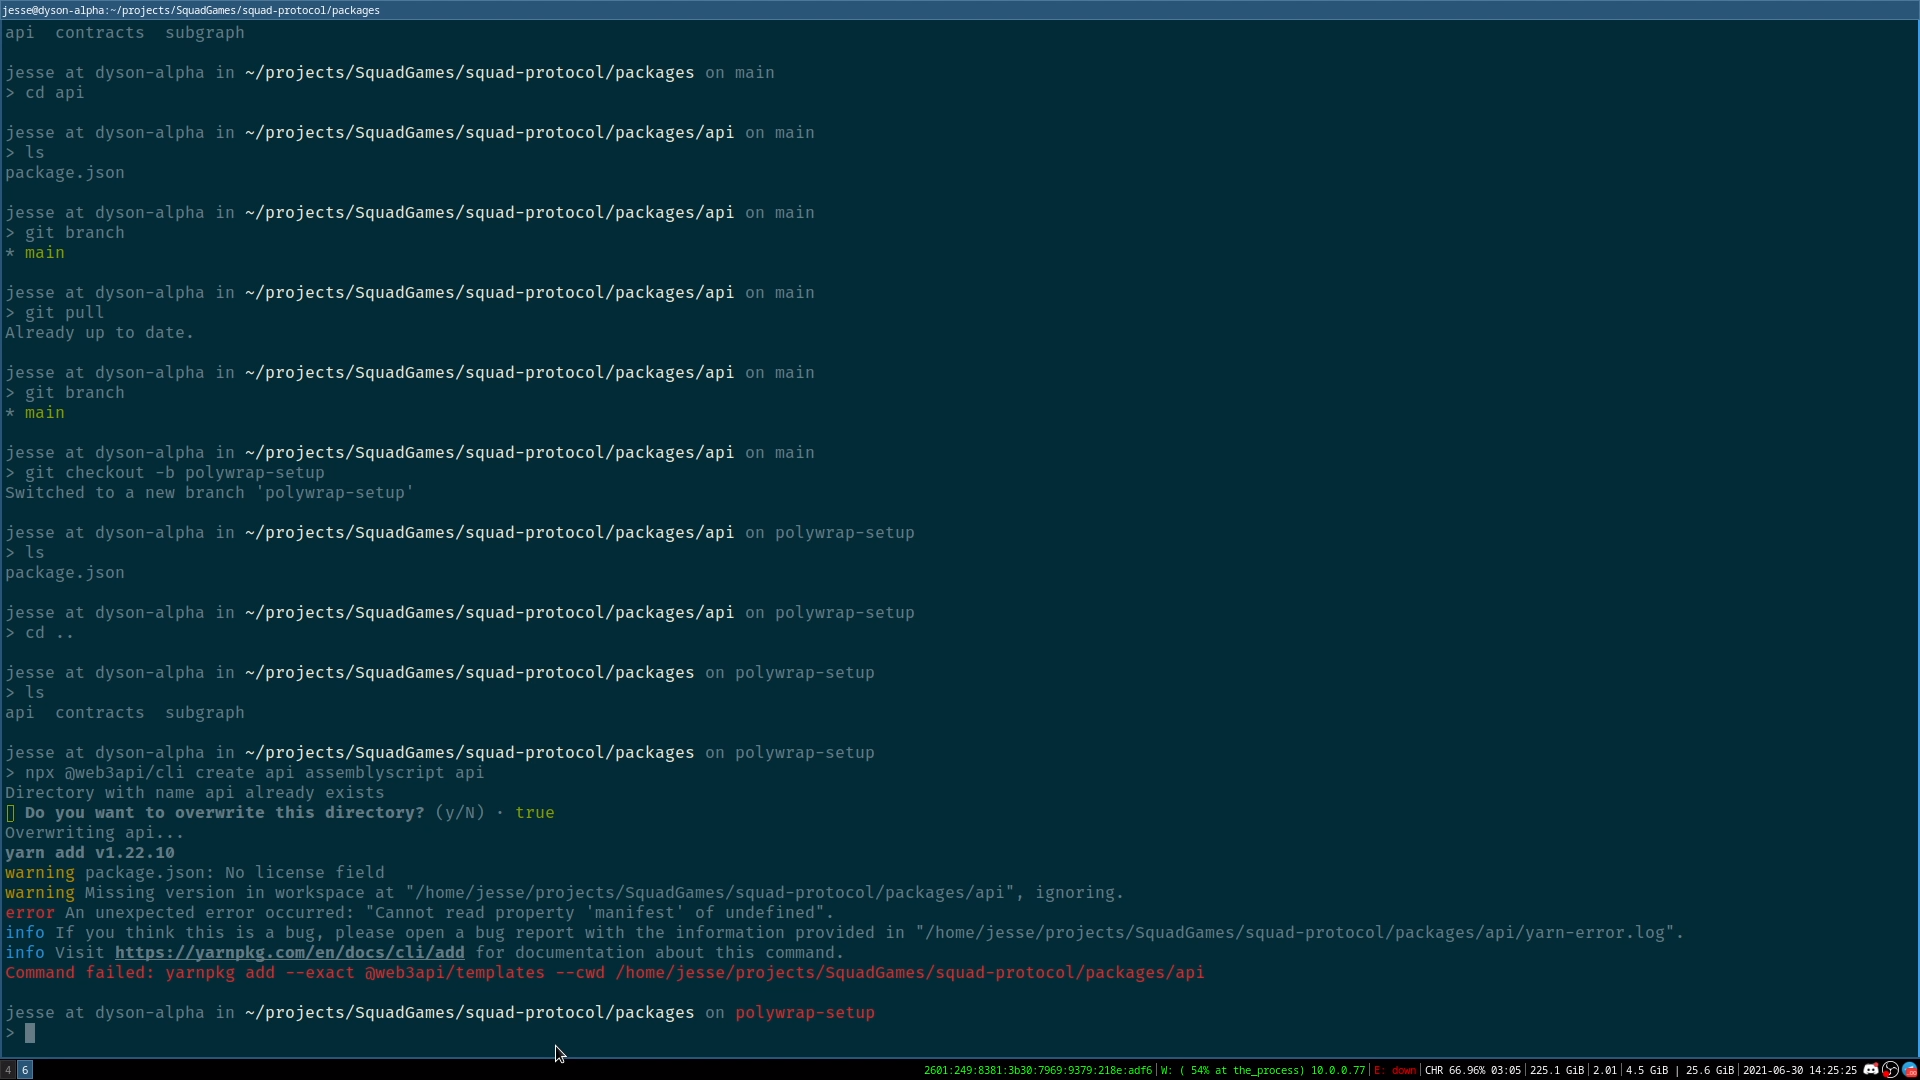
Task: Switch to workspace 4
Action: [7, 1070]
